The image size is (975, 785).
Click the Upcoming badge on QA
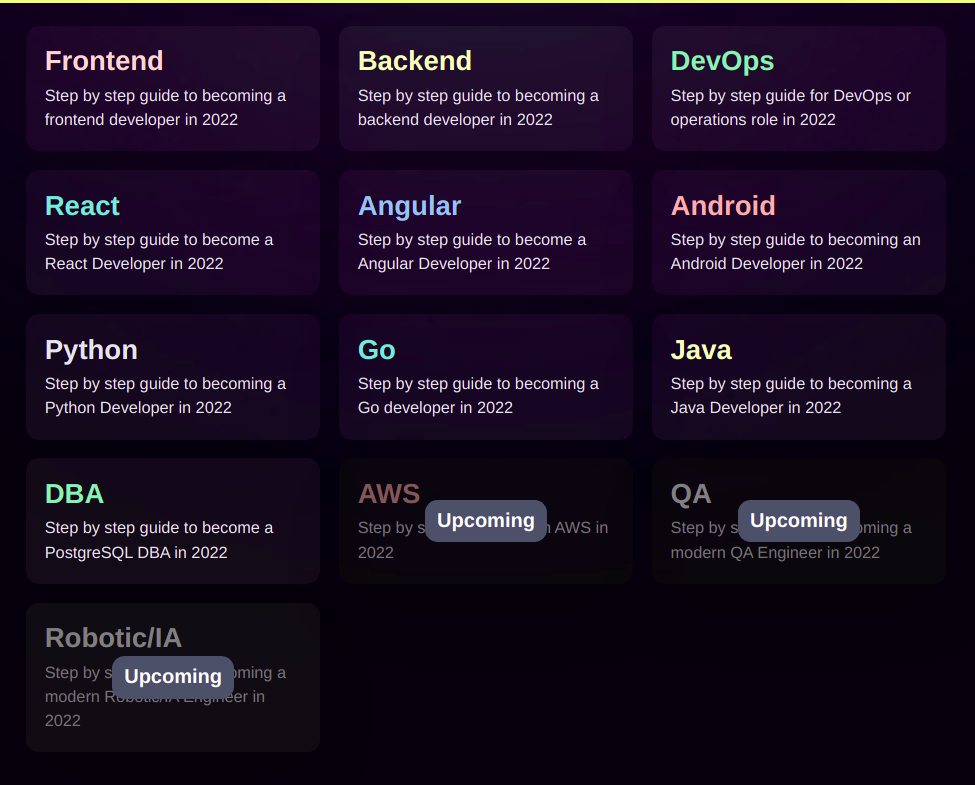click(x=798, y=520)
